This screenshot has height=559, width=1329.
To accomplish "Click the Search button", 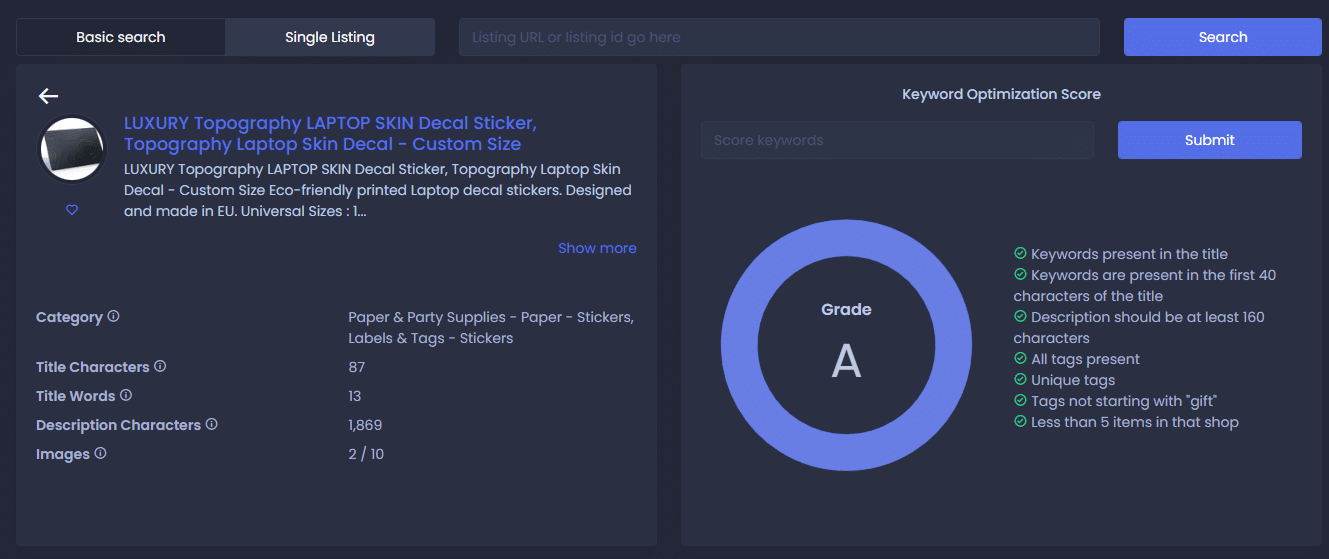I will [1223, 37].
